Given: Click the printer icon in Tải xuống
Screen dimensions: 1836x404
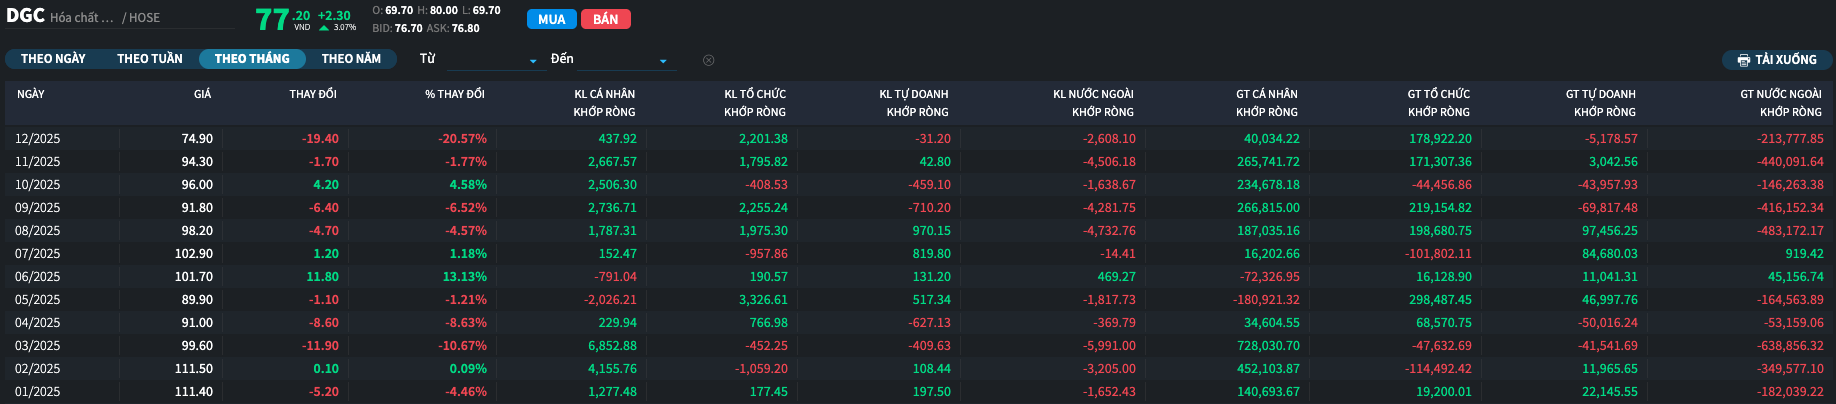Looking at the screenshot, I should coord(1744,60).
